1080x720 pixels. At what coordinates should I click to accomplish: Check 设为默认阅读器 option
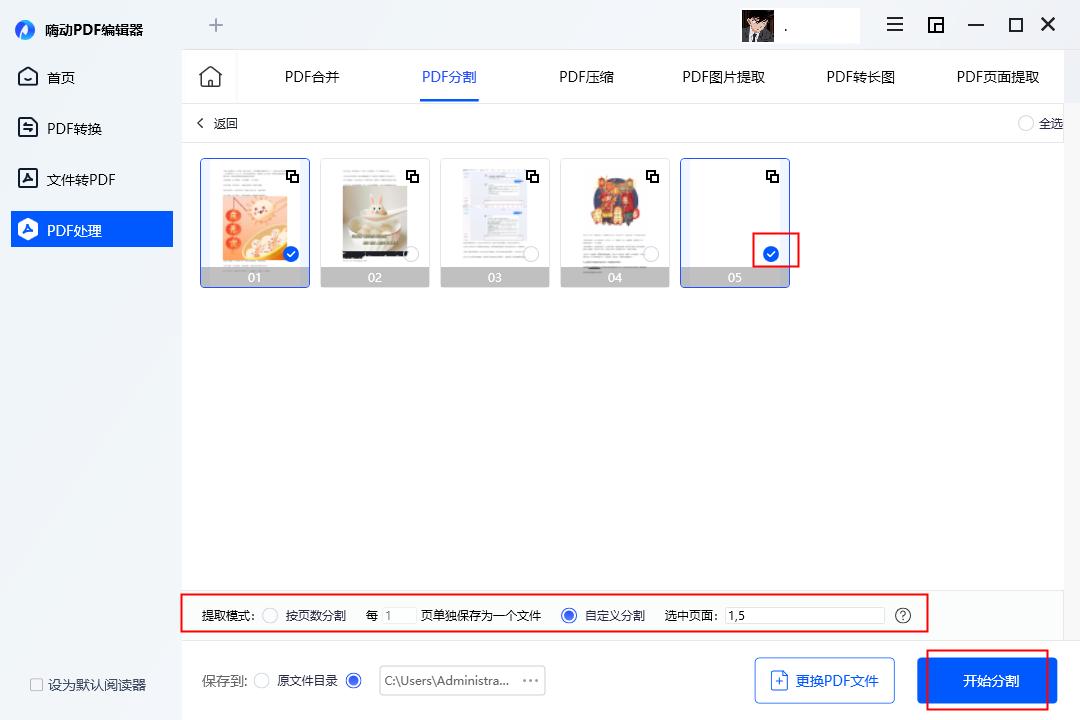[35, 684]
